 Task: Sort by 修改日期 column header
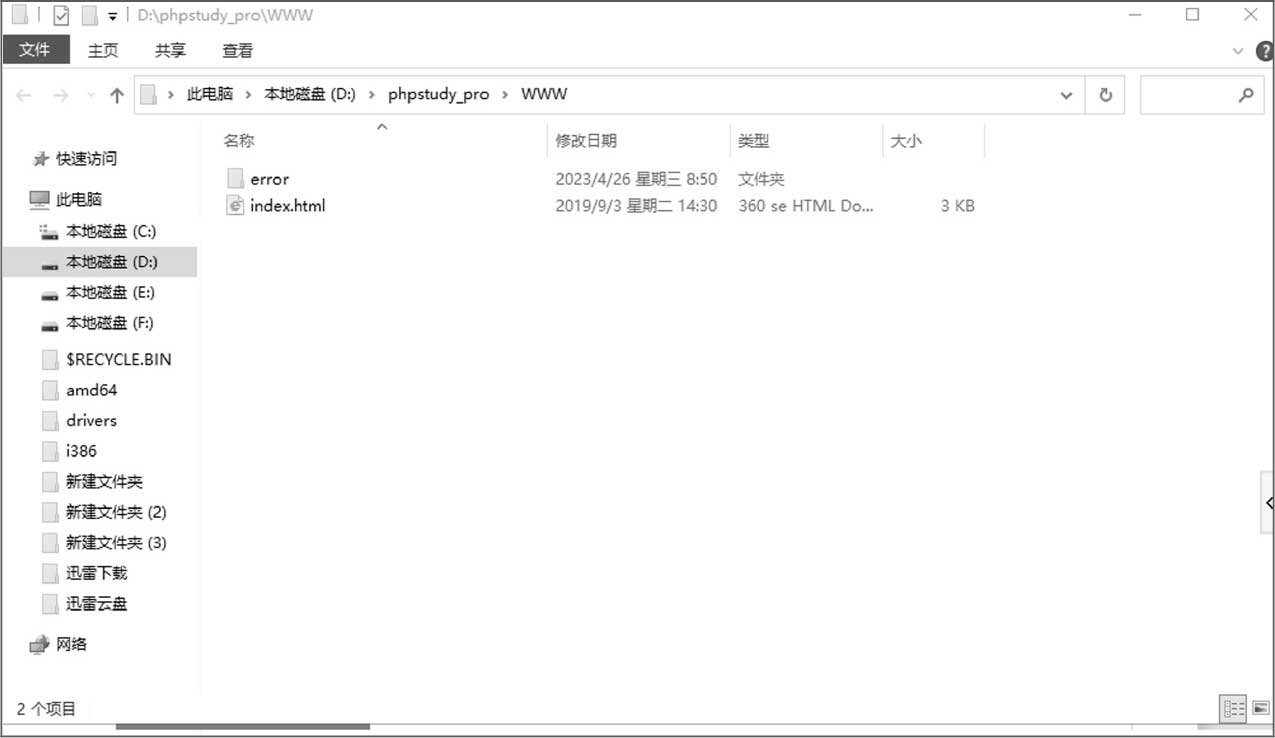pos(586,141)
